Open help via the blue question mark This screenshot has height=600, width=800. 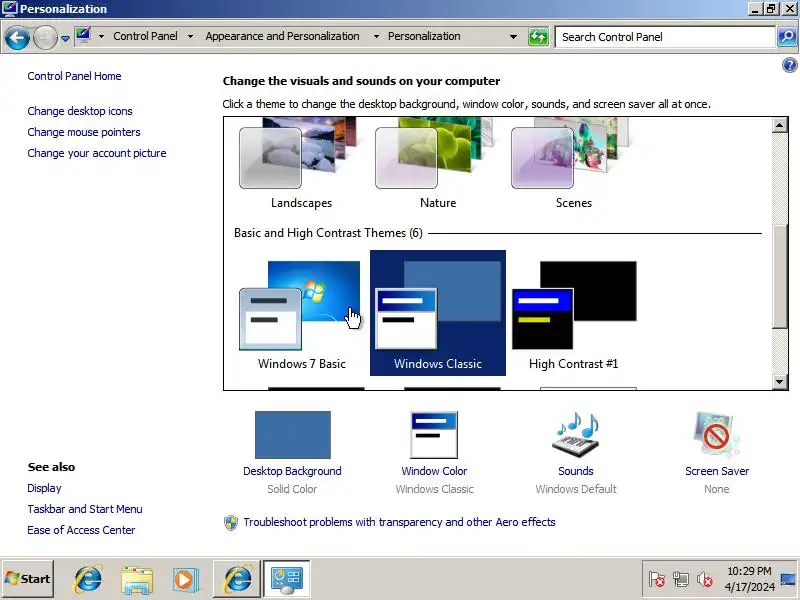click(x=789, y=65)
